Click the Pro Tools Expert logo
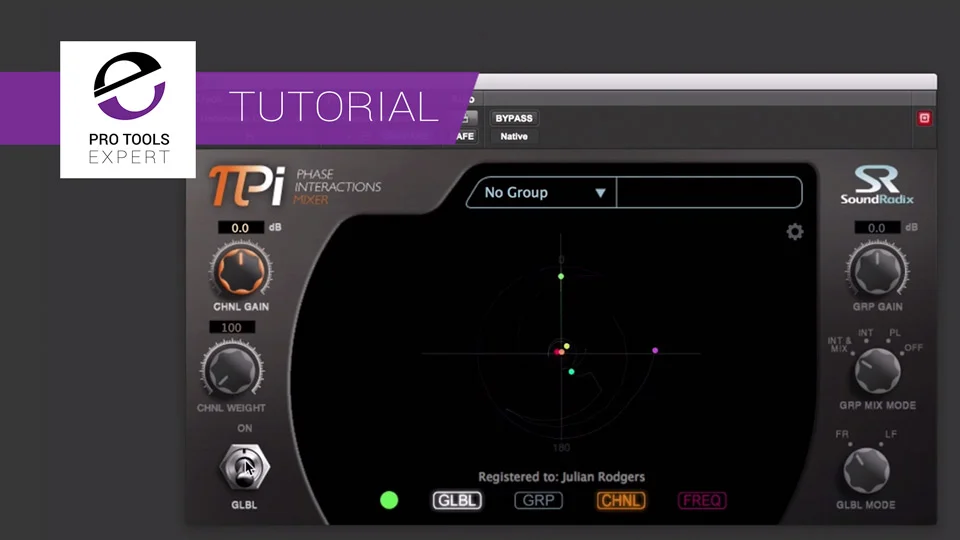 128,110
